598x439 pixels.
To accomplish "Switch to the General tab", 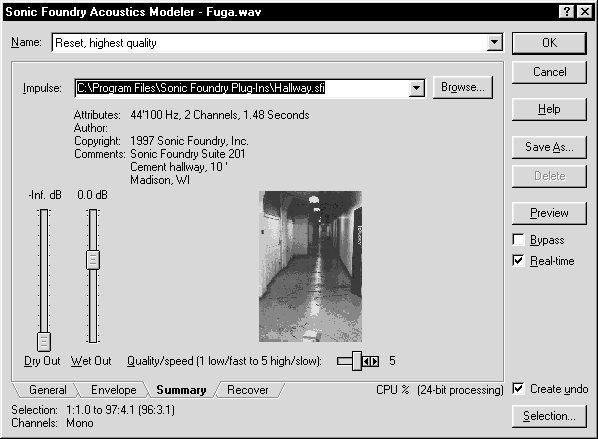I will 47,390.
